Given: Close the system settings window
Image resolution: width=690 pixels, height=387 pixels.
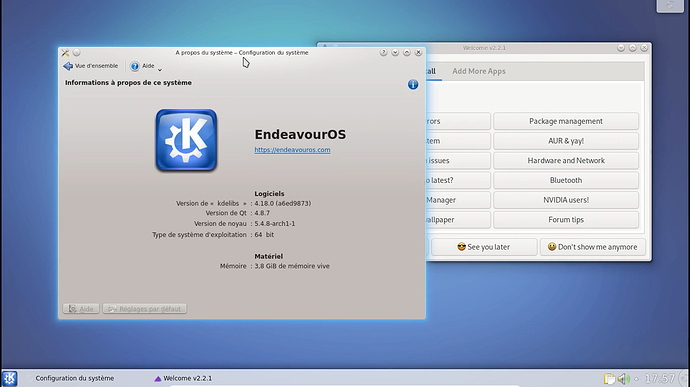Looking at the screenshot, I should coord(418,52).
